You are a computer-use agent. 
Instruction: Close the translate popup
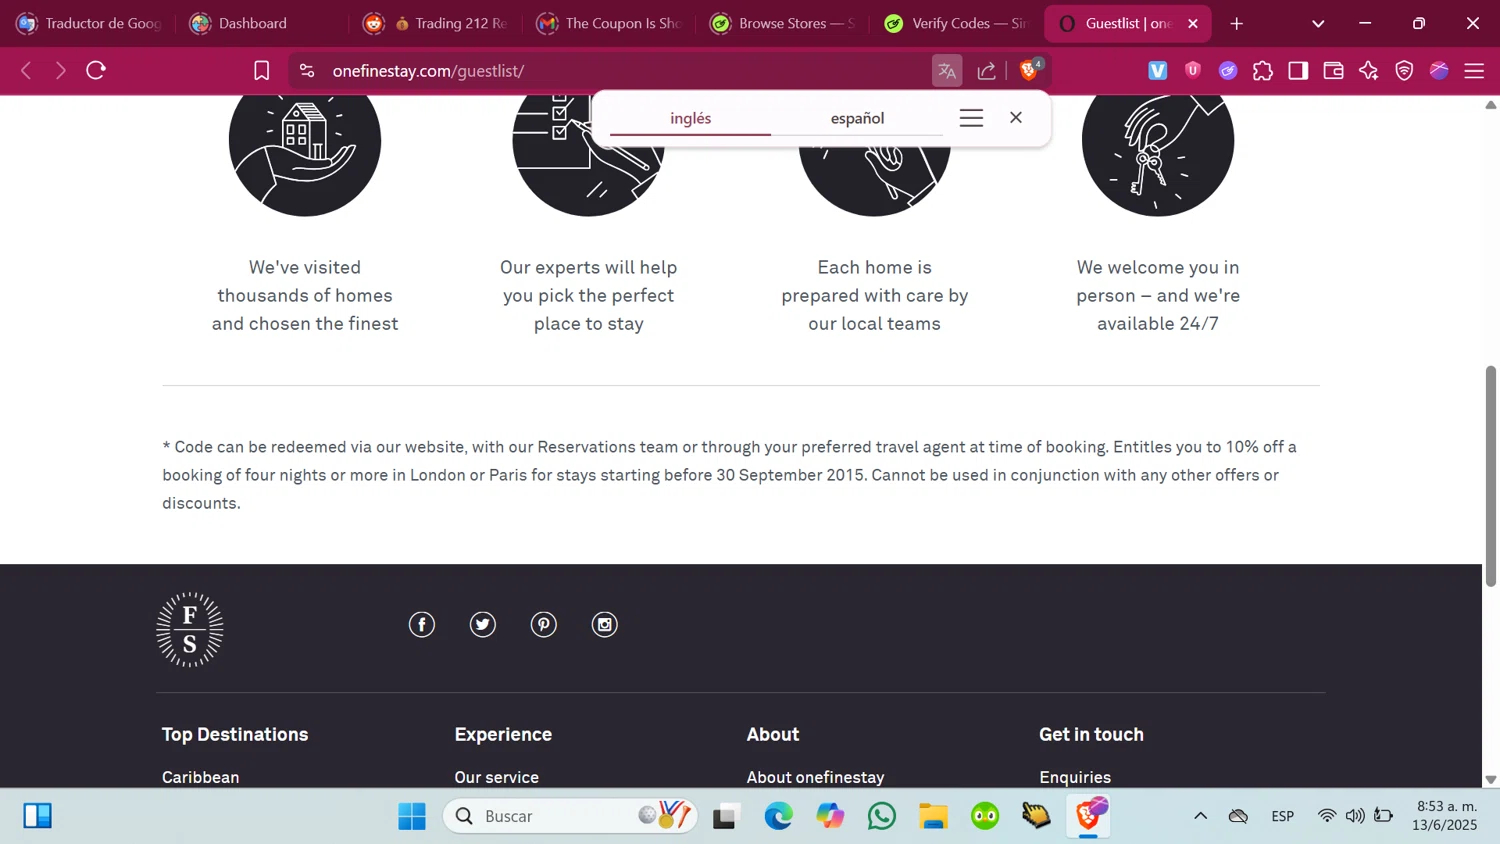[1016, 118]
